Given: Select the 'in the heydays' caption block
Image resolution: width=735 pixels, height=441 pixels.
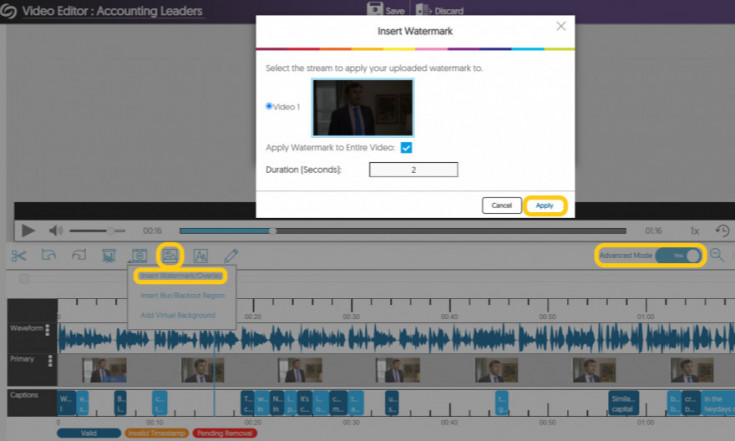Looking at the screenshot, I should click(718, 403).
